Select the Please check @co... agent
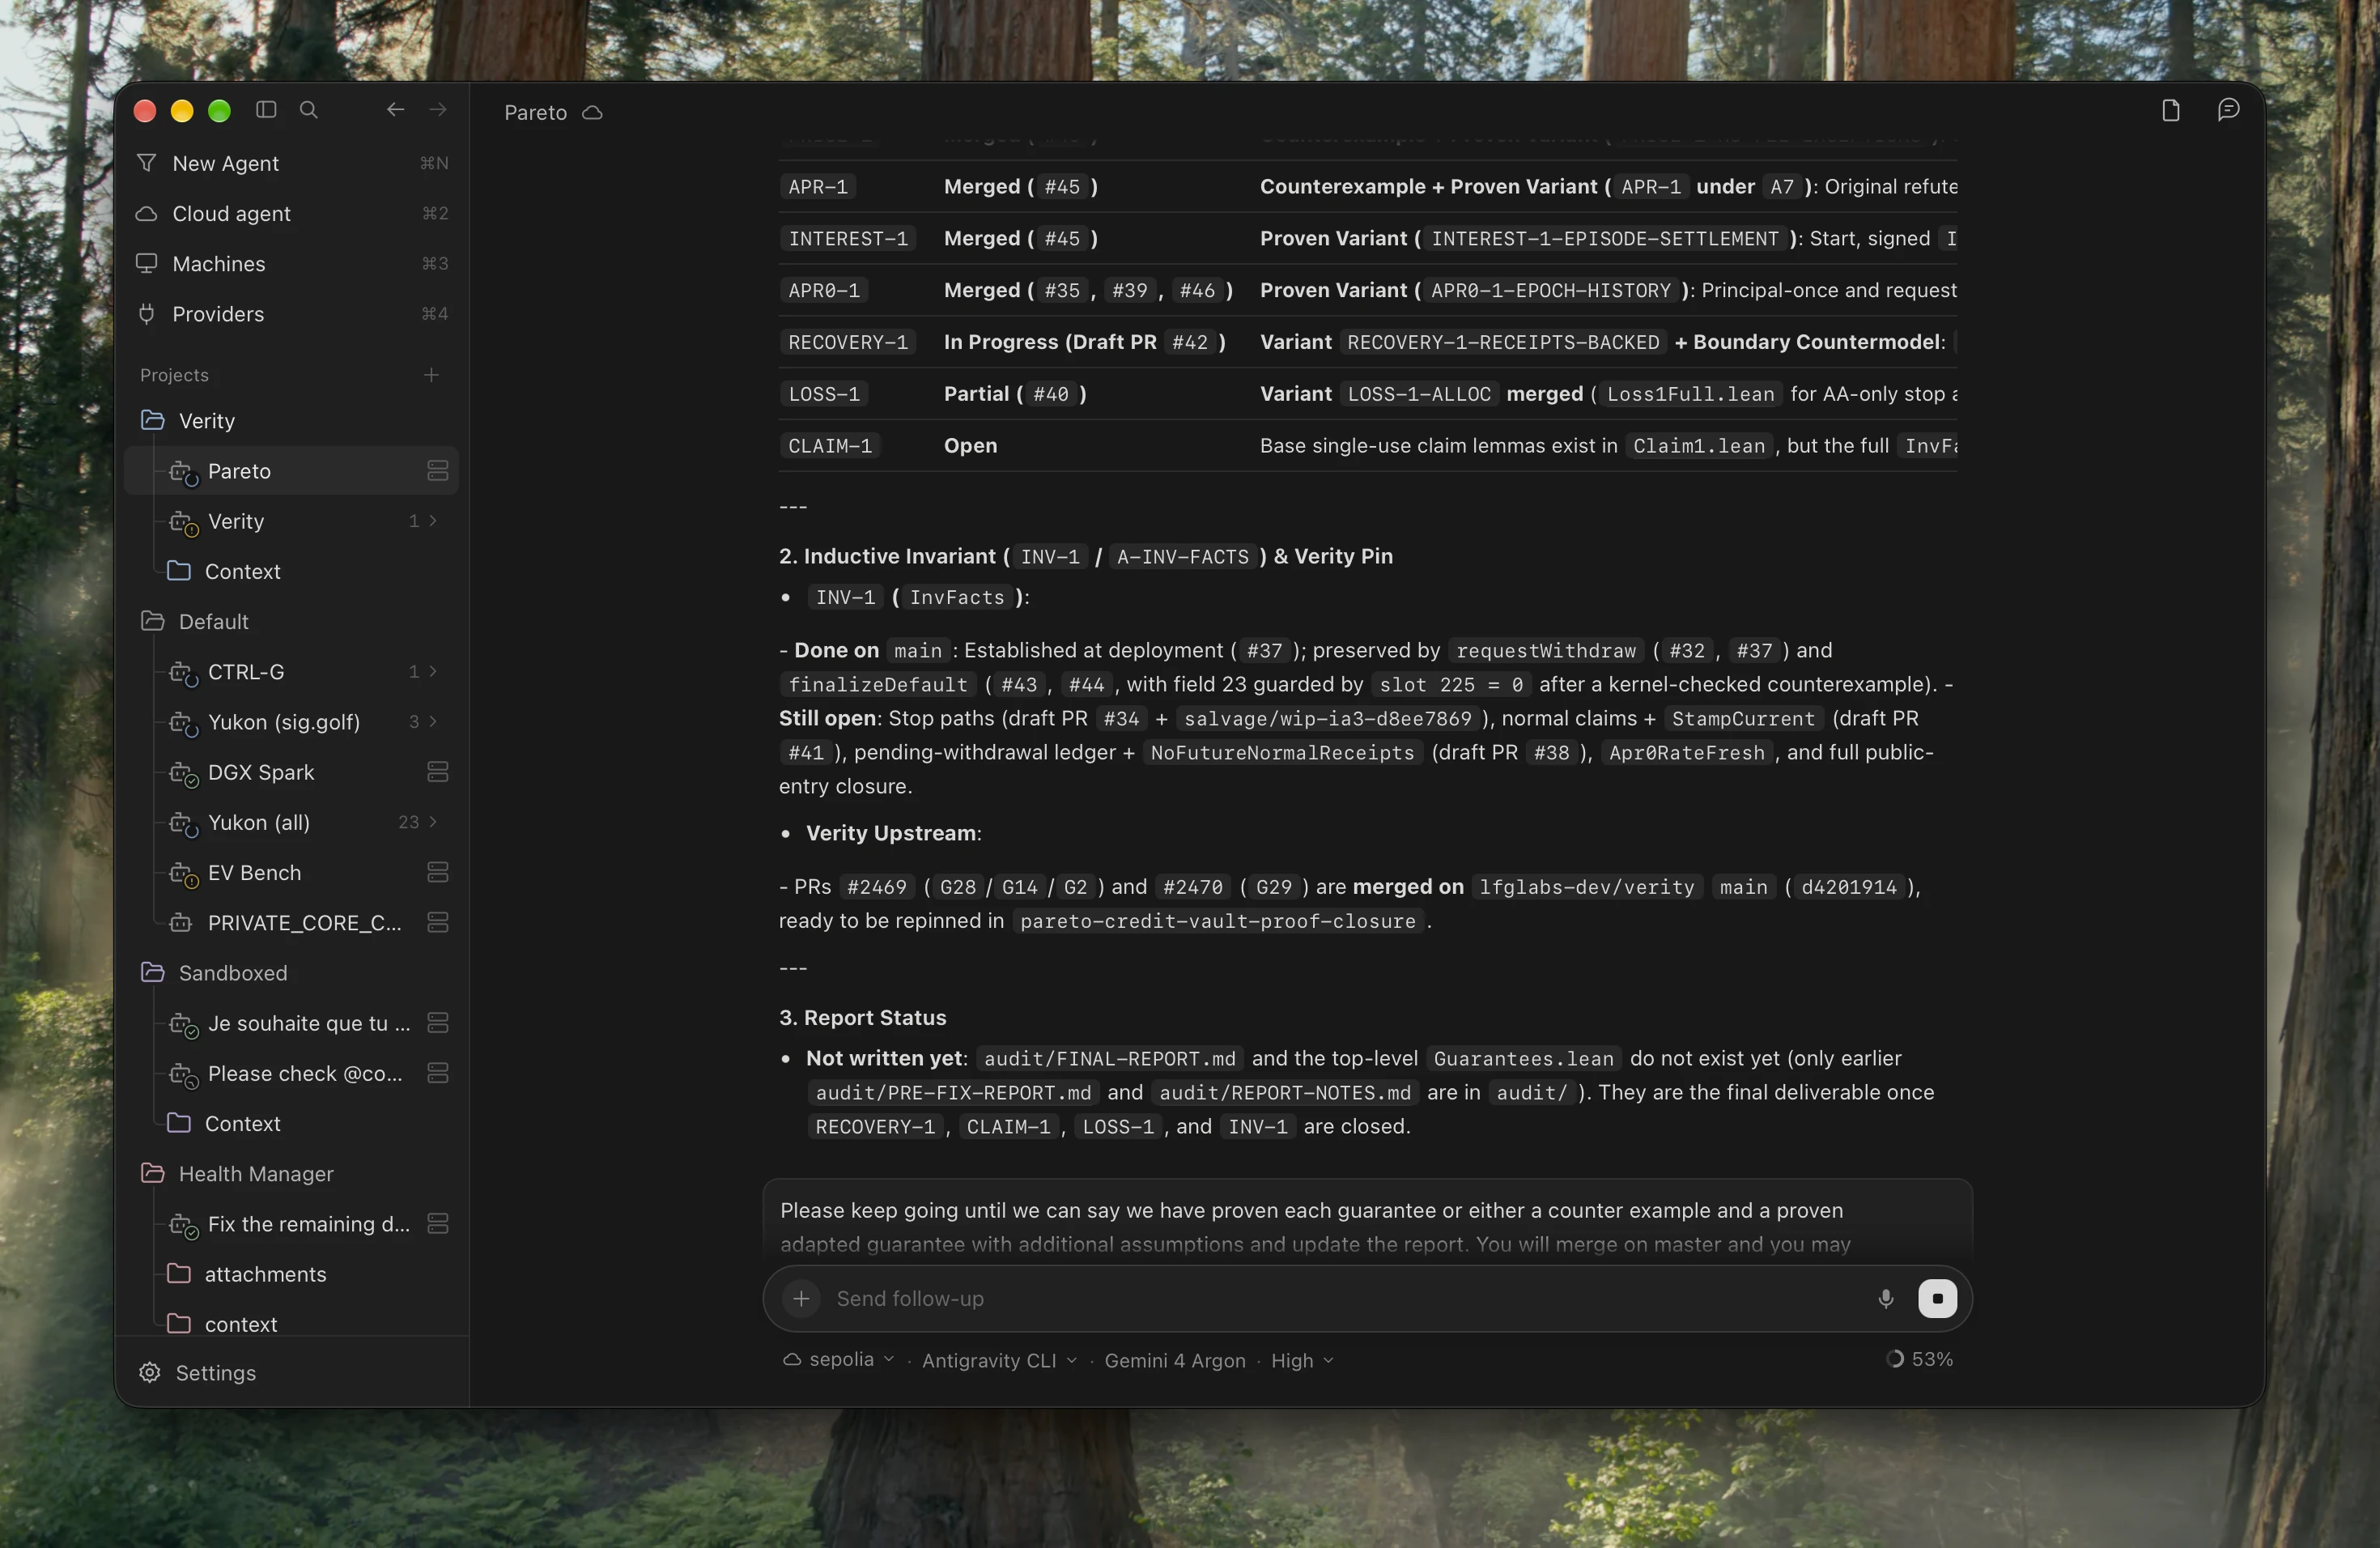The image size is (2380, 1548). tap(292, 1073)
